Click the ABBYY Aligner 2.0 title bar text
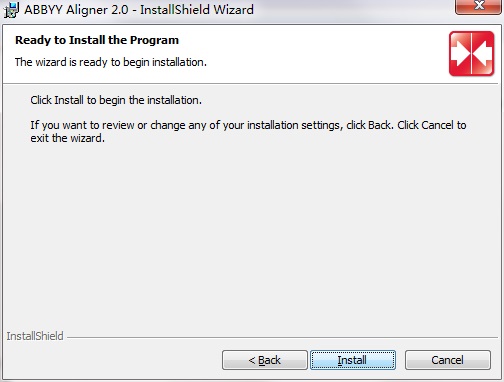Viewport: 504px width, 382px height. pyautogui.click(x=139, y=10)
